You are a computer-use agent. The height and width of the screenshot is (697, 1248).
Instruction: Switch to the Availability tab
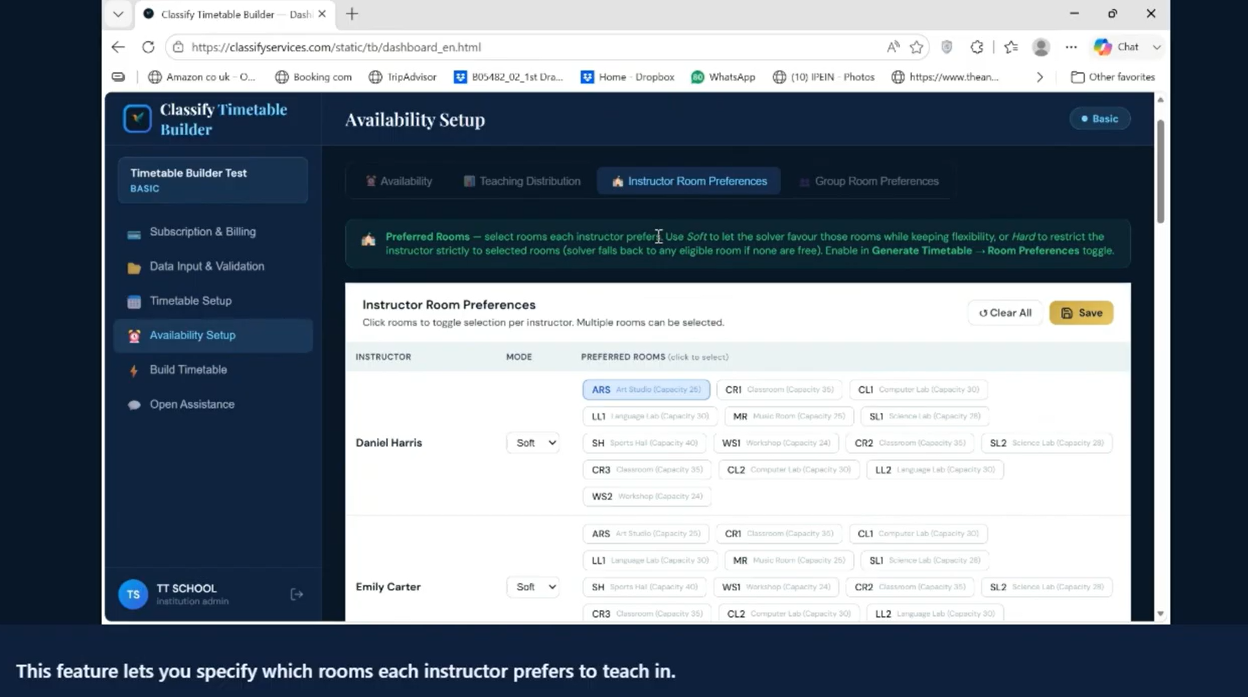(398, 181)
